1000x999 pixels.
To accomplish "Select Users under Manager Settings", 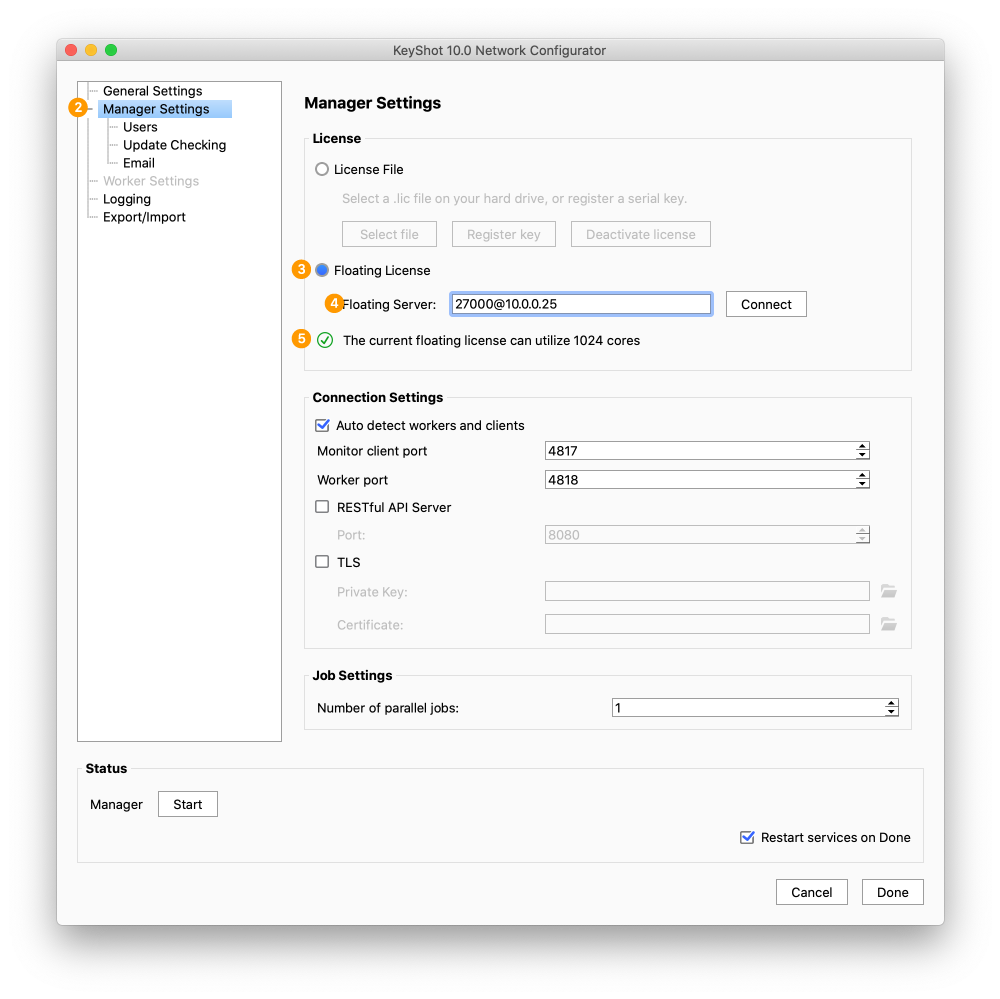I will pos(140,127).
